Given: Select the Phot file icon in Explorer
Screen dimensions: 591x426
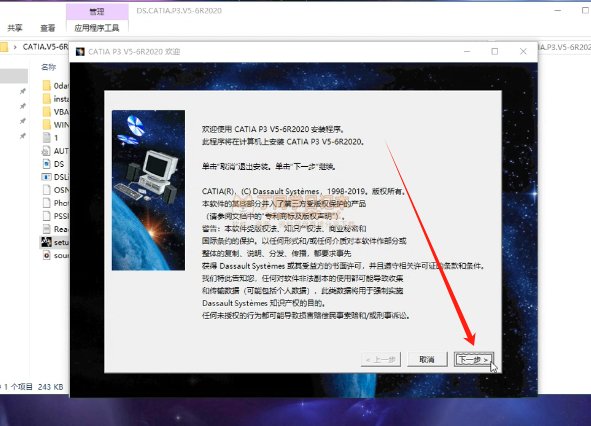Looking at the screenshot, I should coord(46,203).
